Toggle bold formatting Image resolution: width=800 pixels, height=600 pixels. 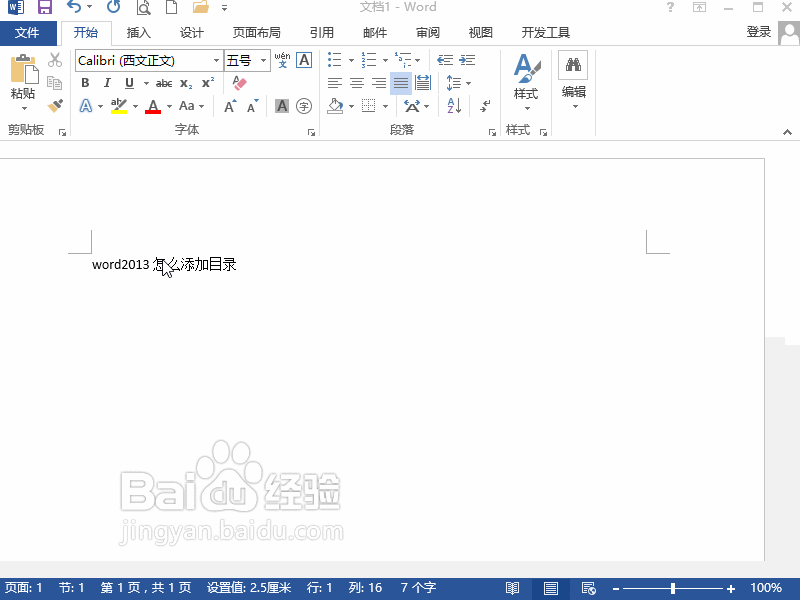(85, 83)
